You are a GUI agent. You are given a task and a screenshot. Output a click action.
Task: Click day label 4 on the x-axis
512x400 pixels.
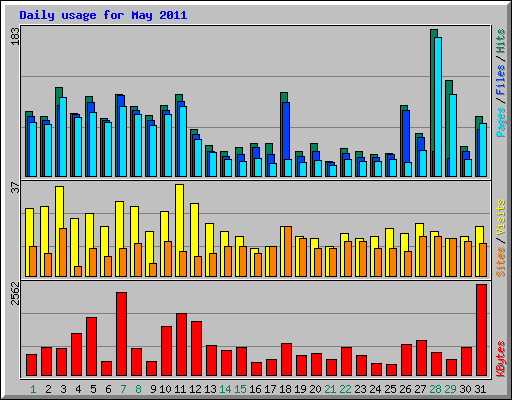pos(78,389)
